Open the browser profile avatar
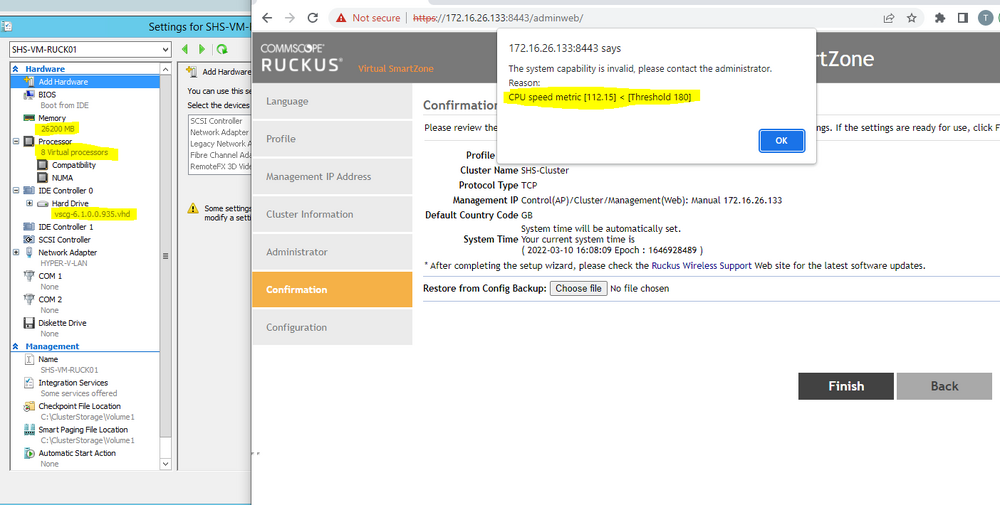Viewport: 1000px width, 505px height. pos(985,18)
